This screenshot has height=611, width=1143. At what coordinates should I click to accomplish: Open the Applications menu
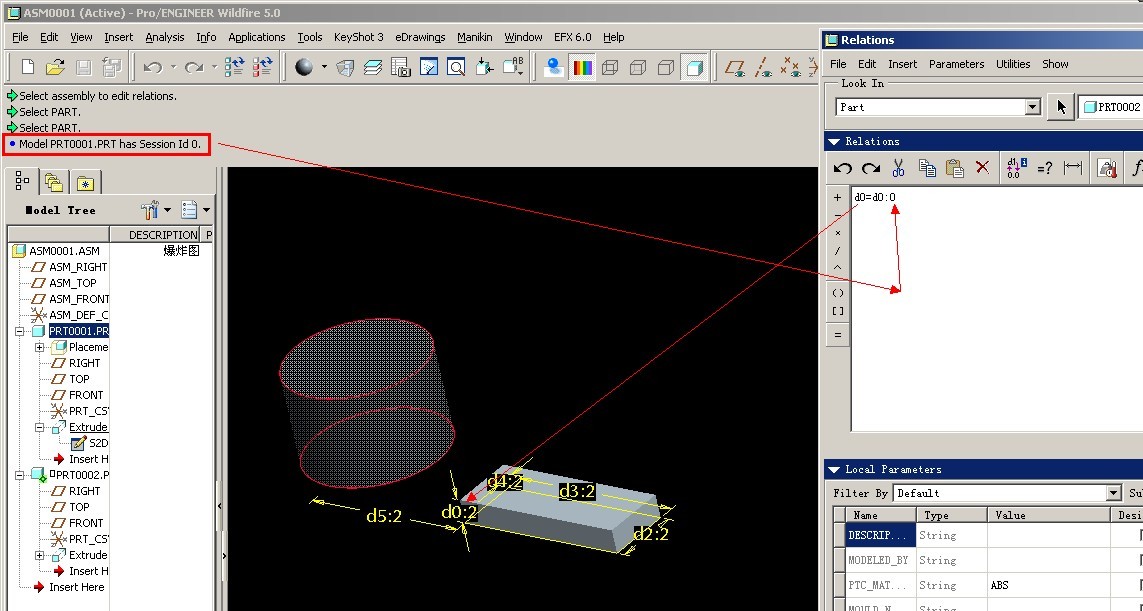[257, 37]
